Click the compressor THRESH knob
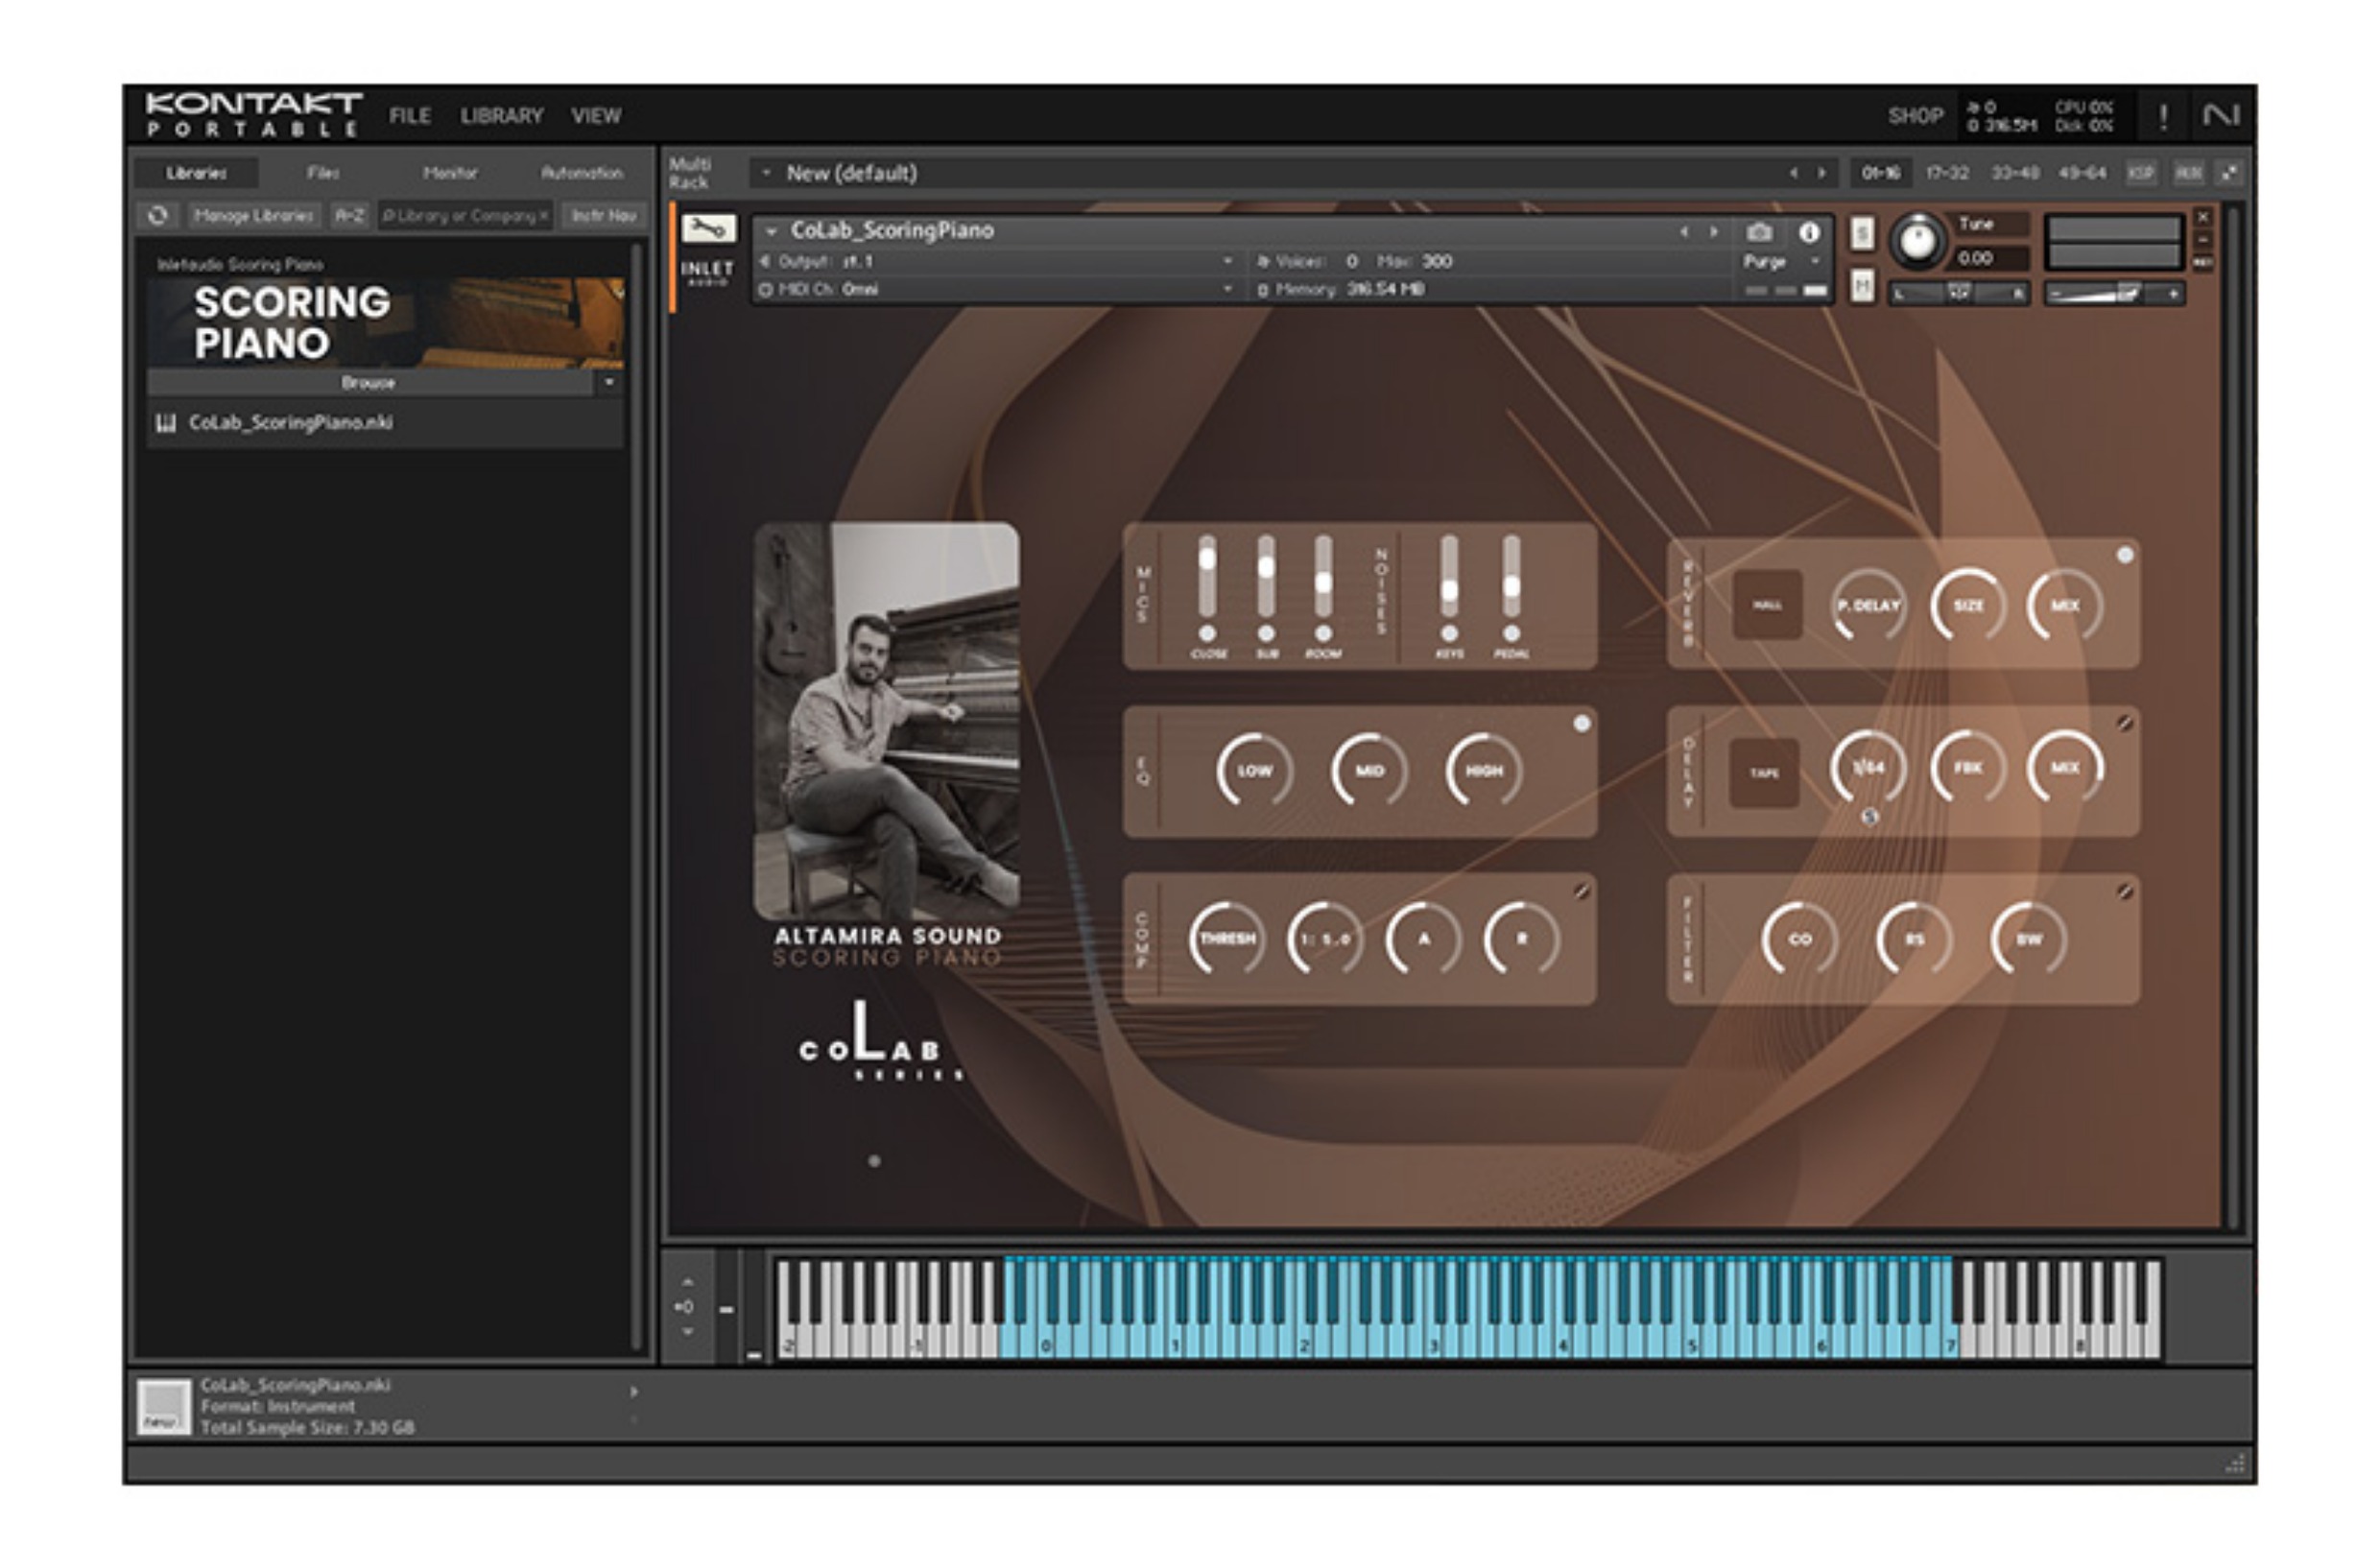This screenshot has height=1547, width=2380. [1227, 939]
